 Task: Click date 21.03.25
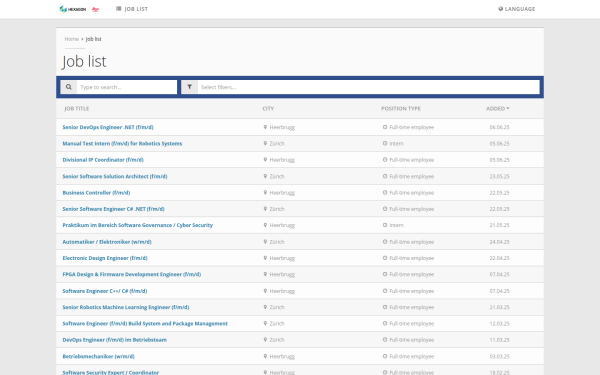coord(499,307)
